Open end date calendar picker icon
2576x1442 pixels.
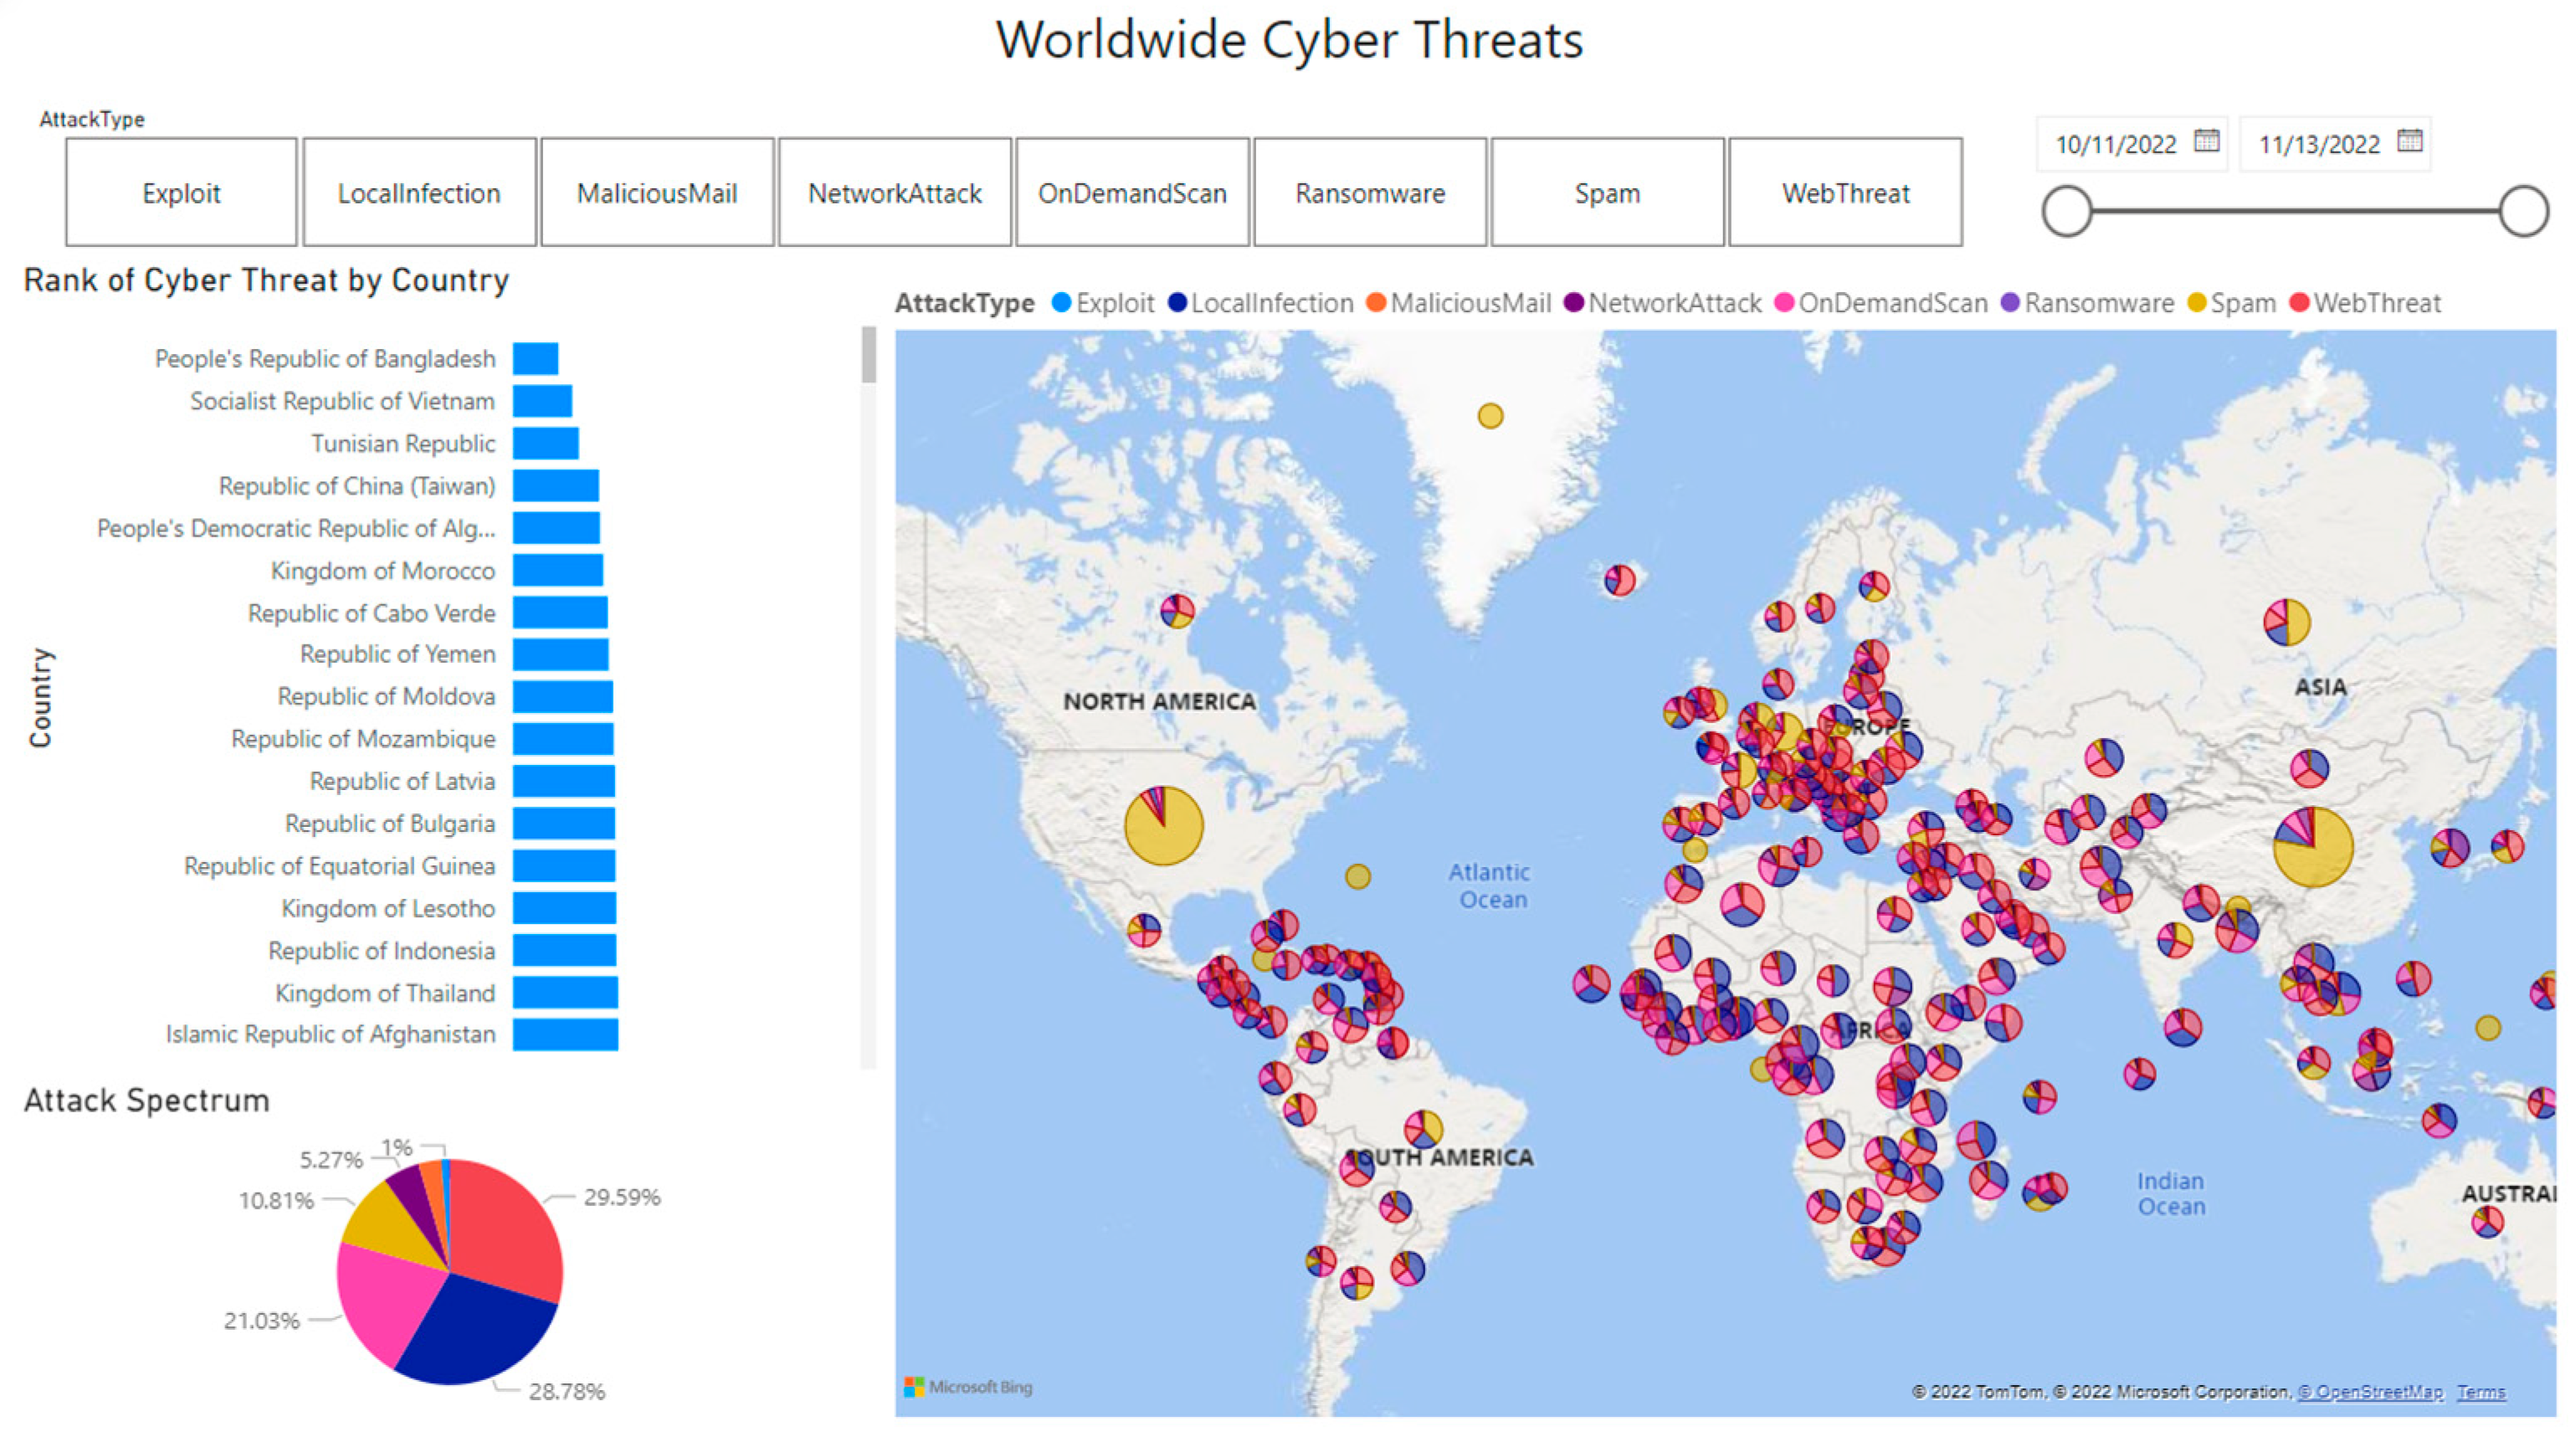coord(2410,141)
